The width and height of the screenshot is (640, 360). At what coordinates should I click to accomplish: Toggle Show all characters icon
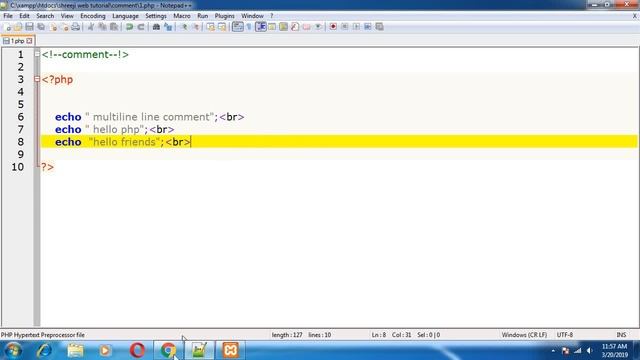249,27
